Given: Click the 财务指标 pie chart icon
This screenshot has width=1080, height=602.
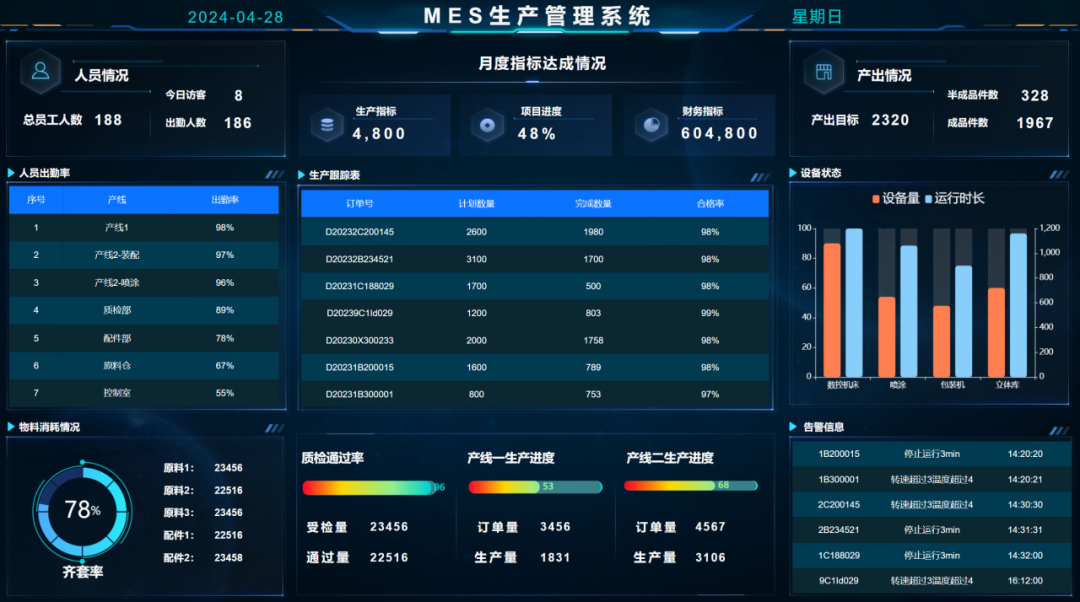Looking at the screenshot, I should (651, 126).
